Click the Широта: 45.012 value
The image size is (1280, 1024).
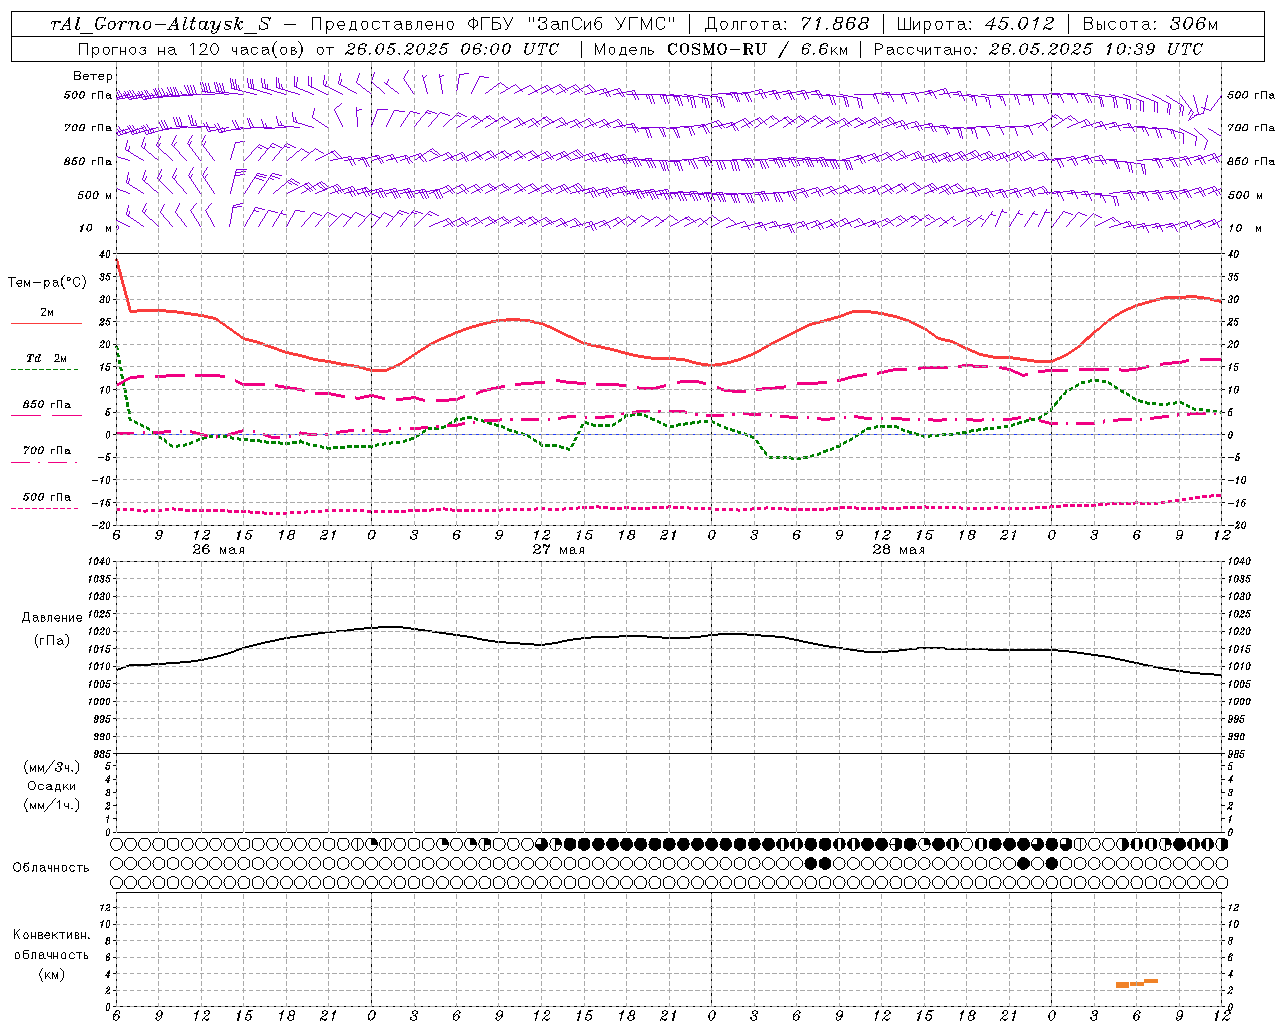pos(975,24)
